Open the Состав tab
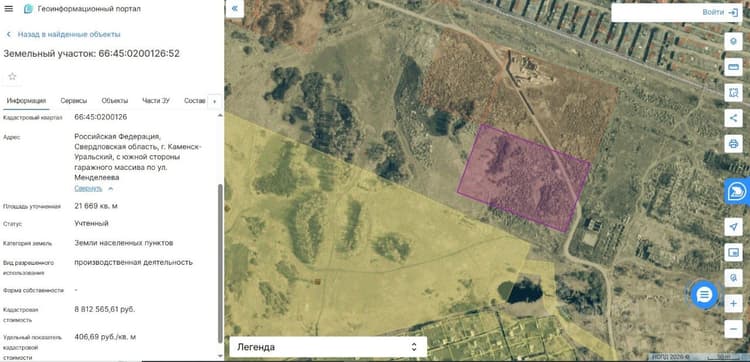Screen dimensions: 750x362 [x=195, y=101]
